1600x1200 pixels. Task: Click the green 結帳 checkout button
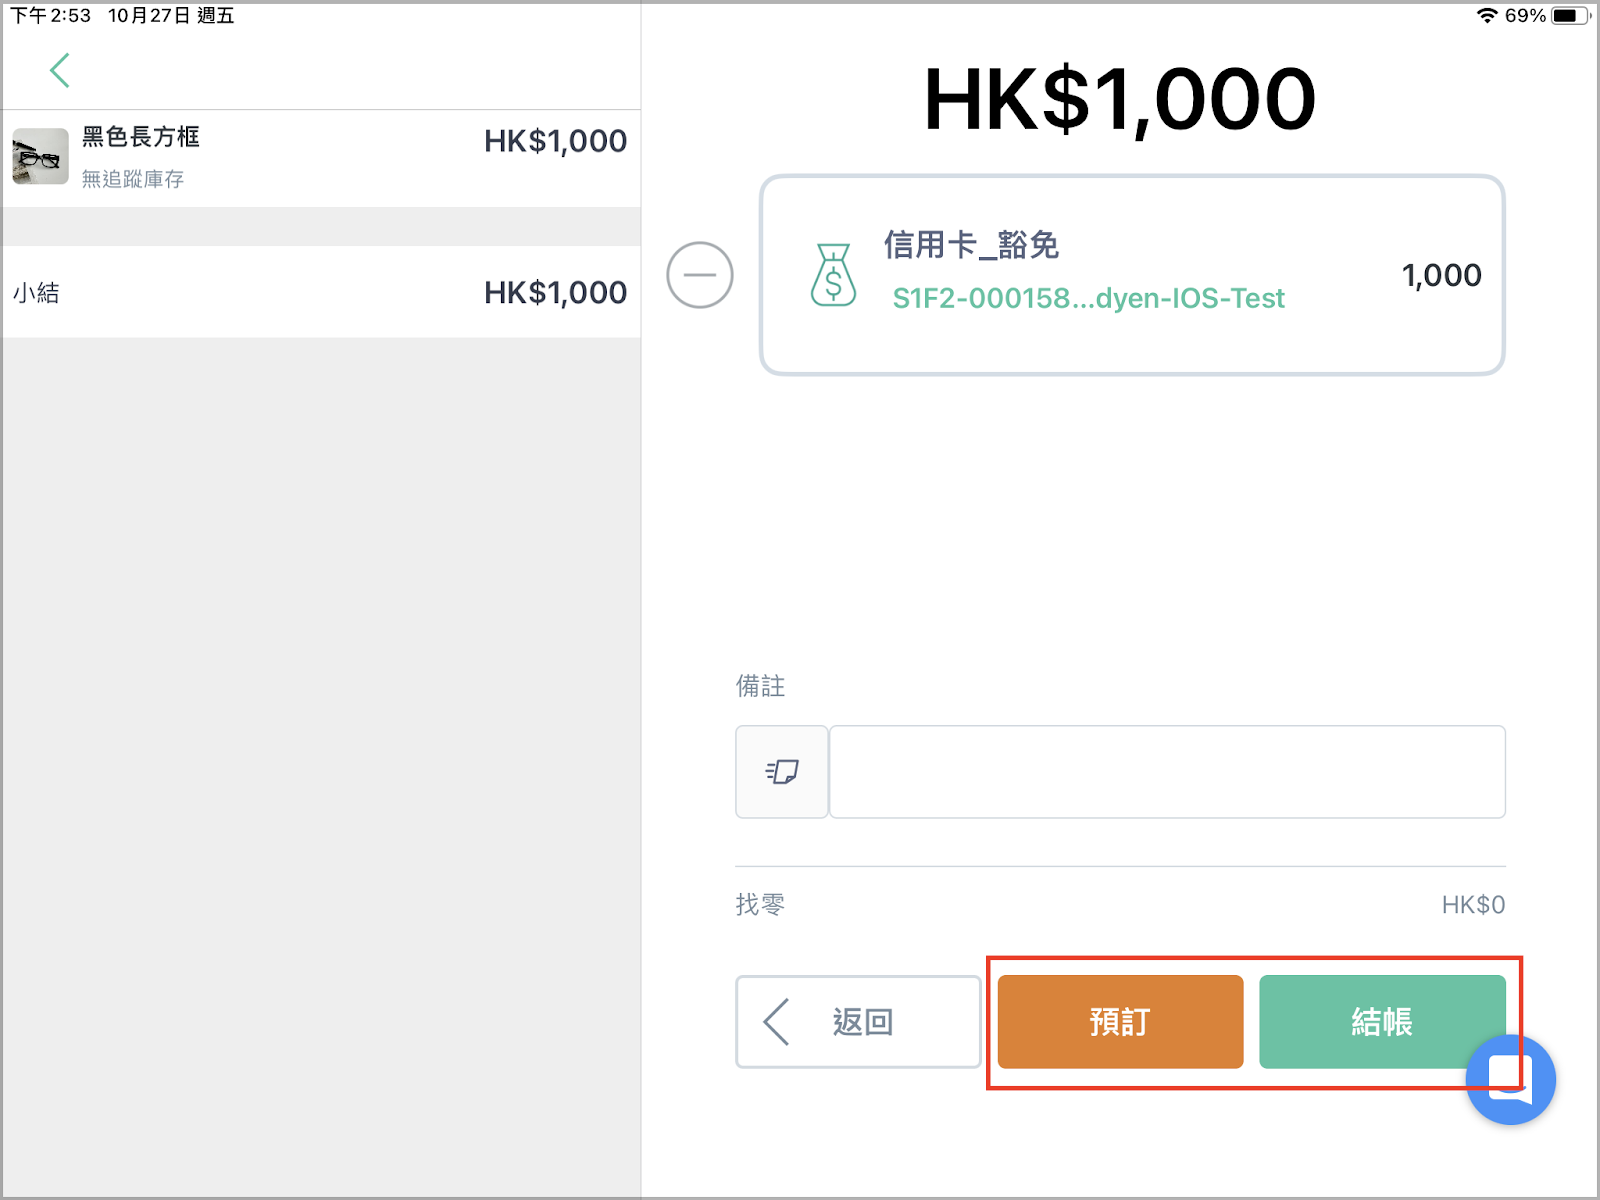[x=1382, y=1022]
